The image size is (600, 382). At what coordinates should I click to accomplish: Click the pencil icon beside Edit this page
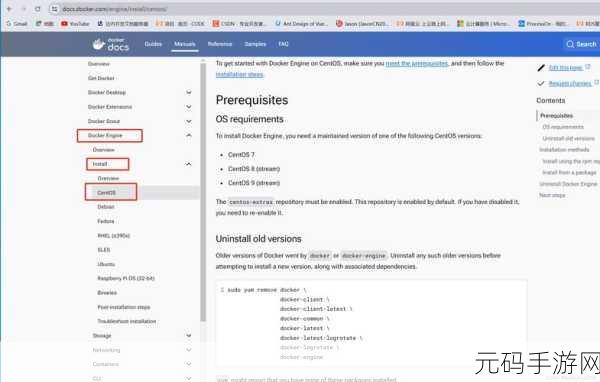pyautogui.click(x=541, y=68)
